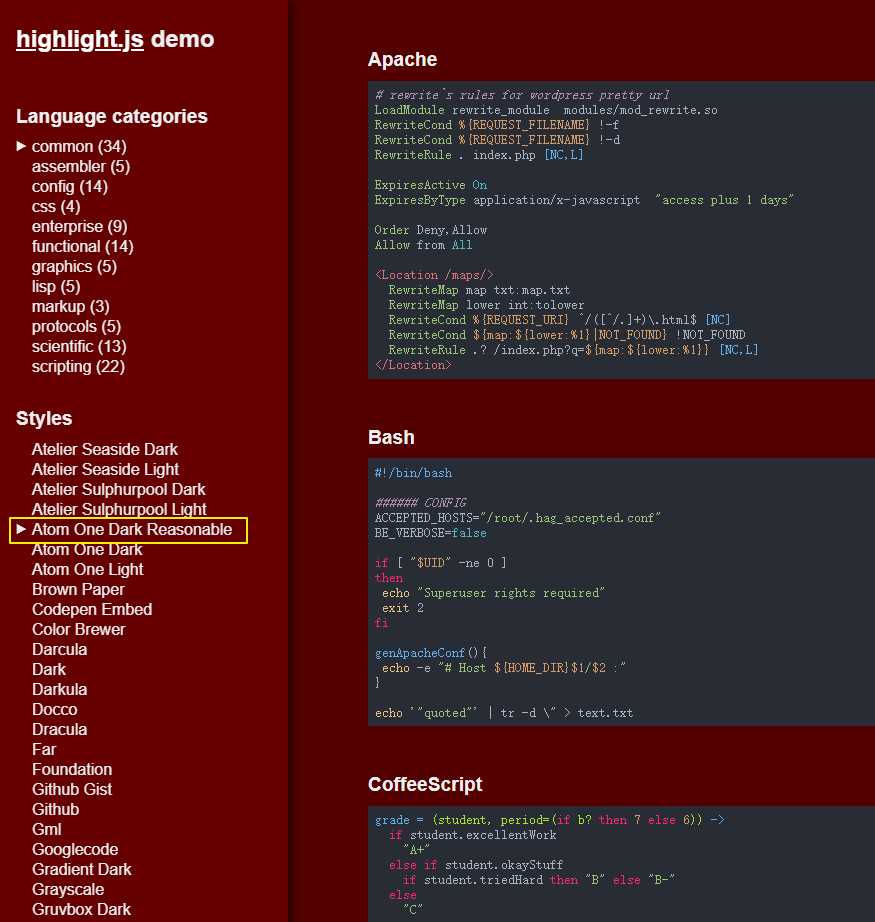Screen dimensions: 875x922
Task: Click the 'genApacheConf(){' line
Action: point(431,653)
